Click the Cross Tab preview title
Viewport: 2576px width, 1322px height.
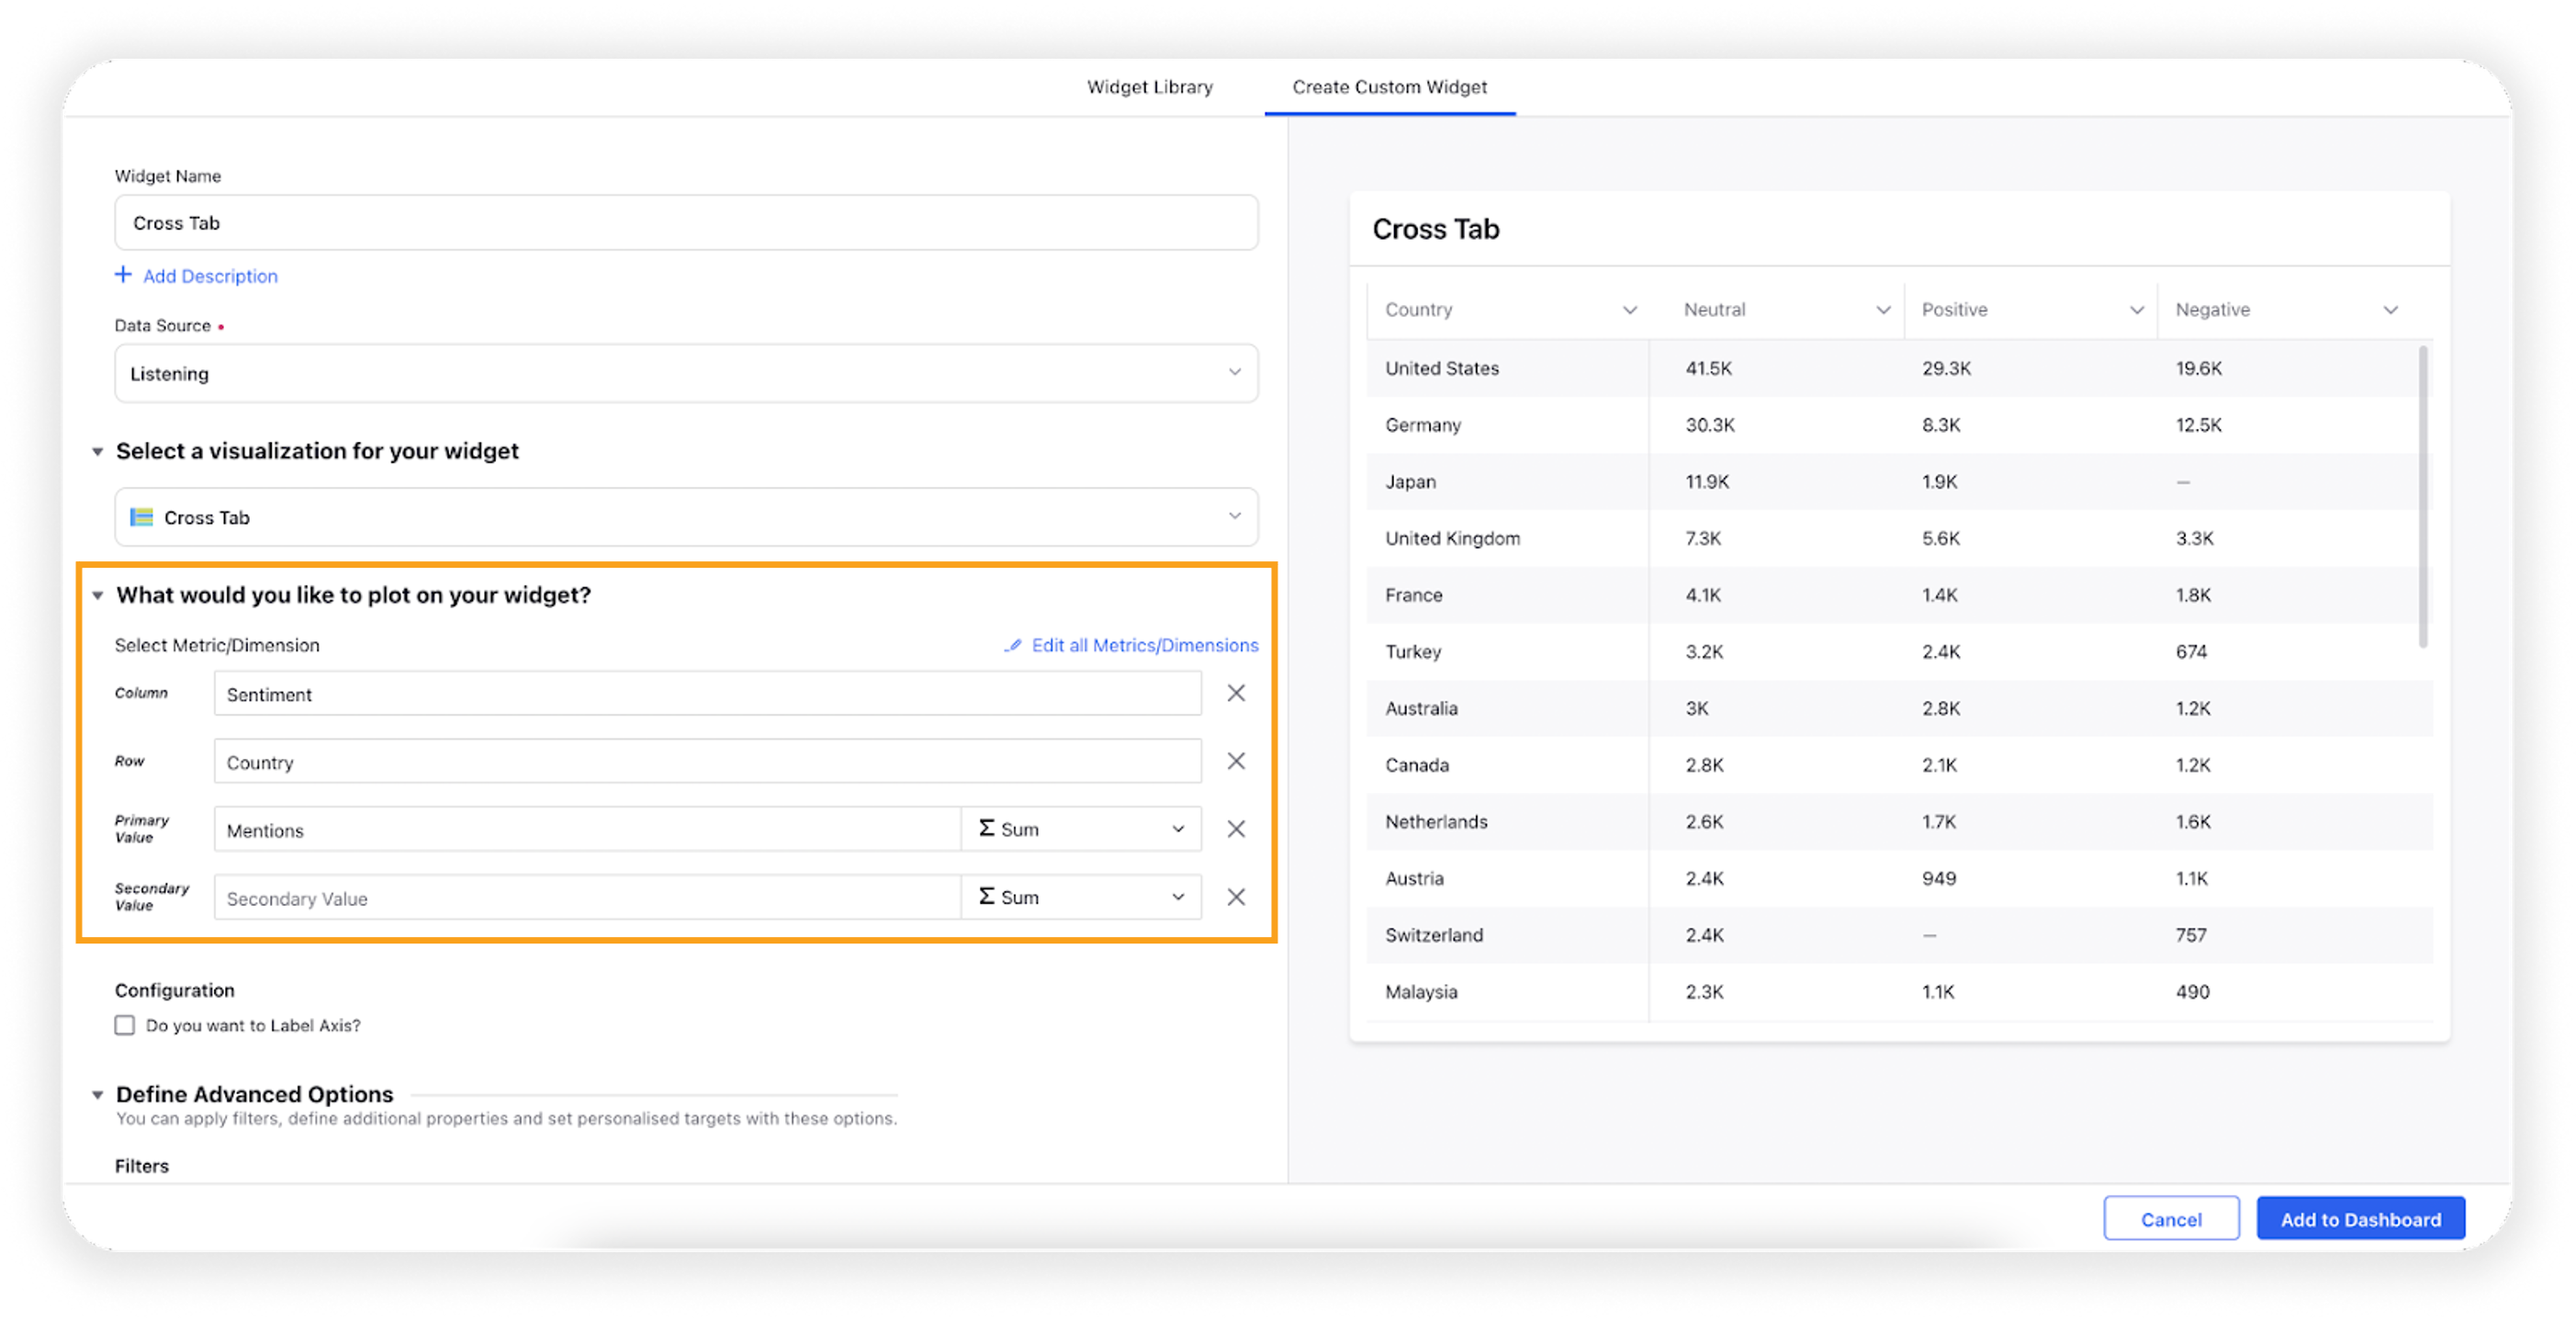pos(1435,229)
